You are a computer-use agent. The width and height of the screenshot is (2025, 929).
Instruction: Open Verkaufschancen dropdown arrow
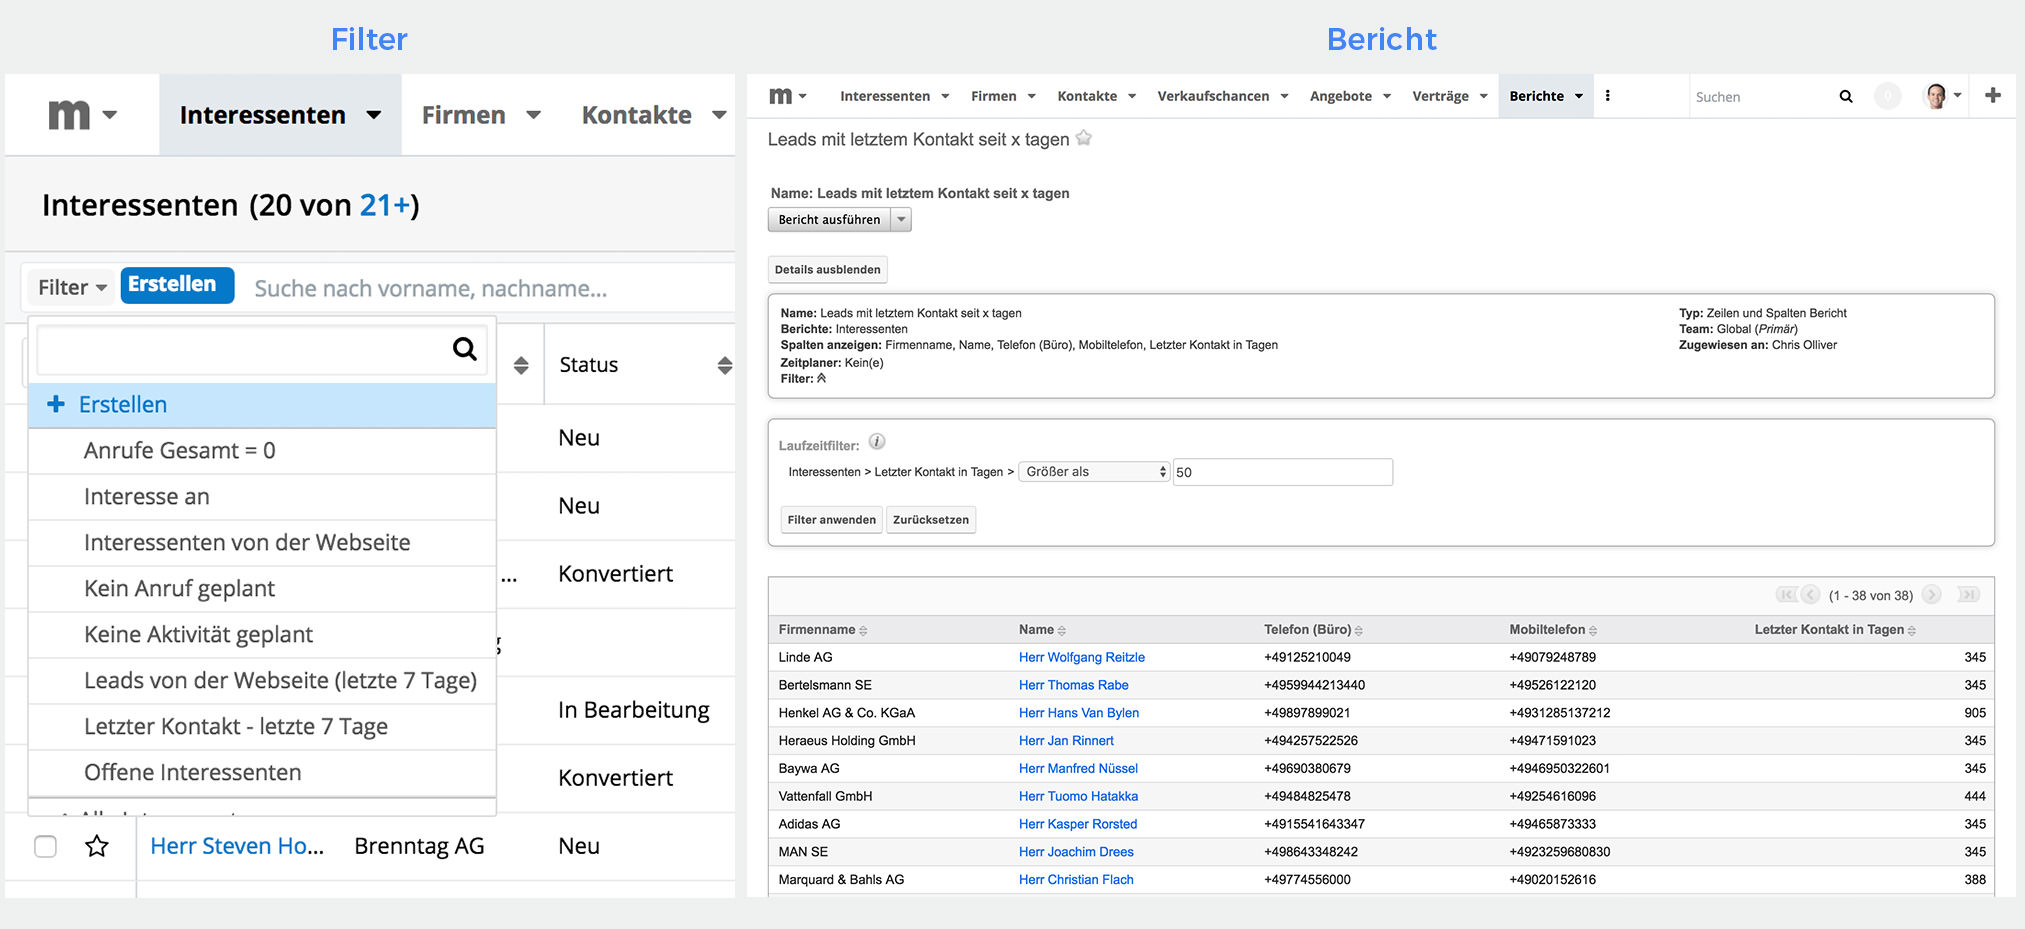coord(1285,97)
